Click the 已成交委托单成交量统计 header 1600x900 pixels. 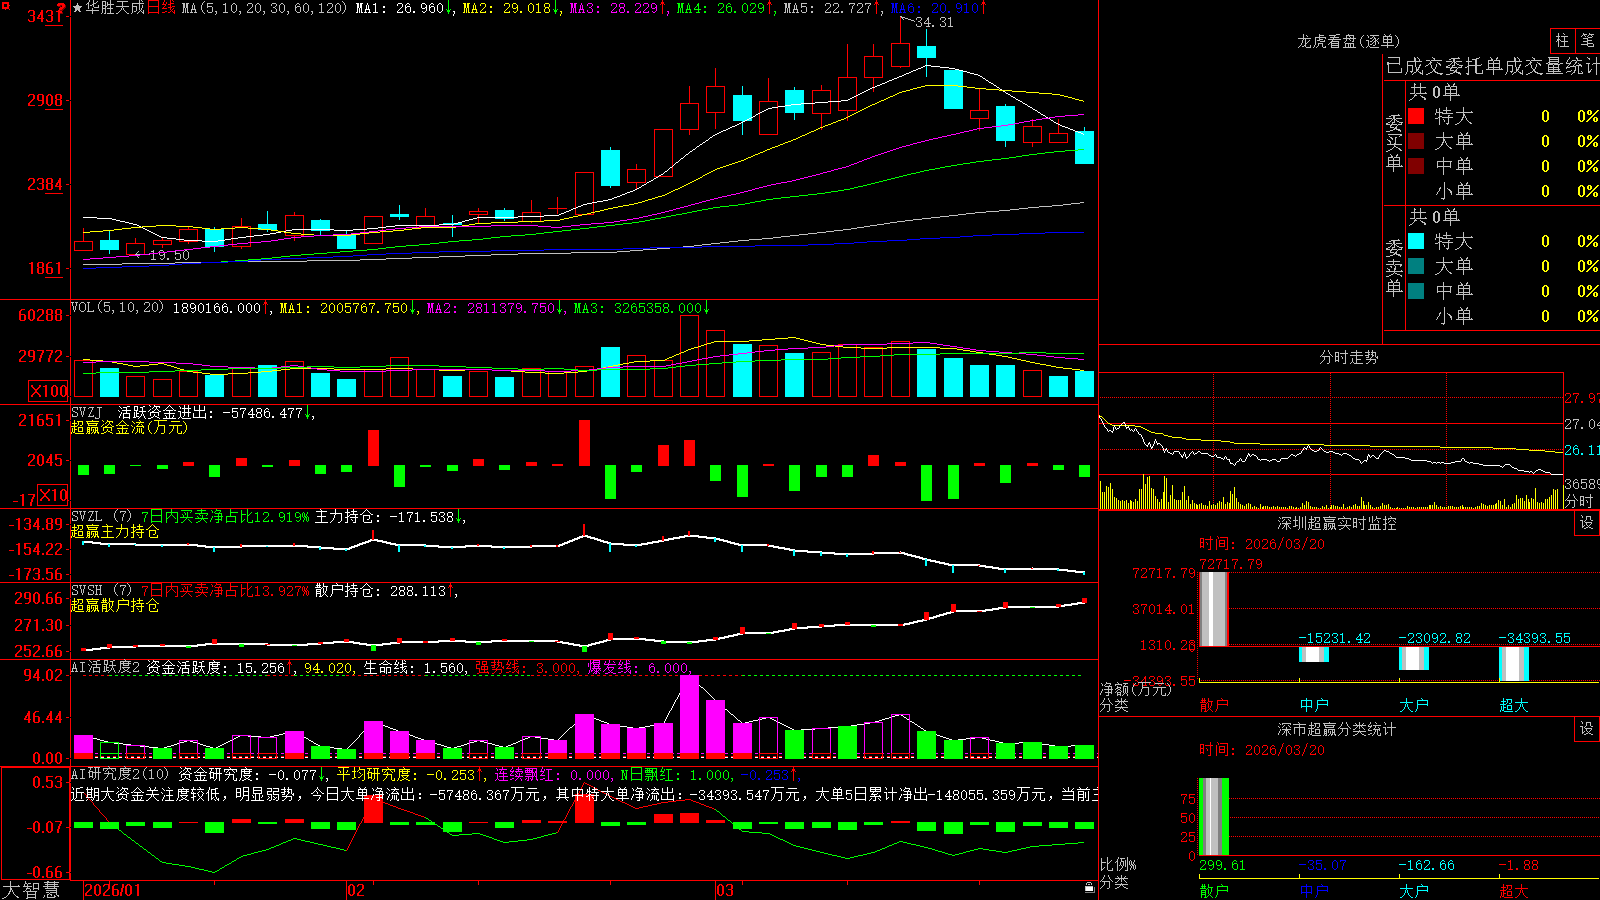point(1492,66)
